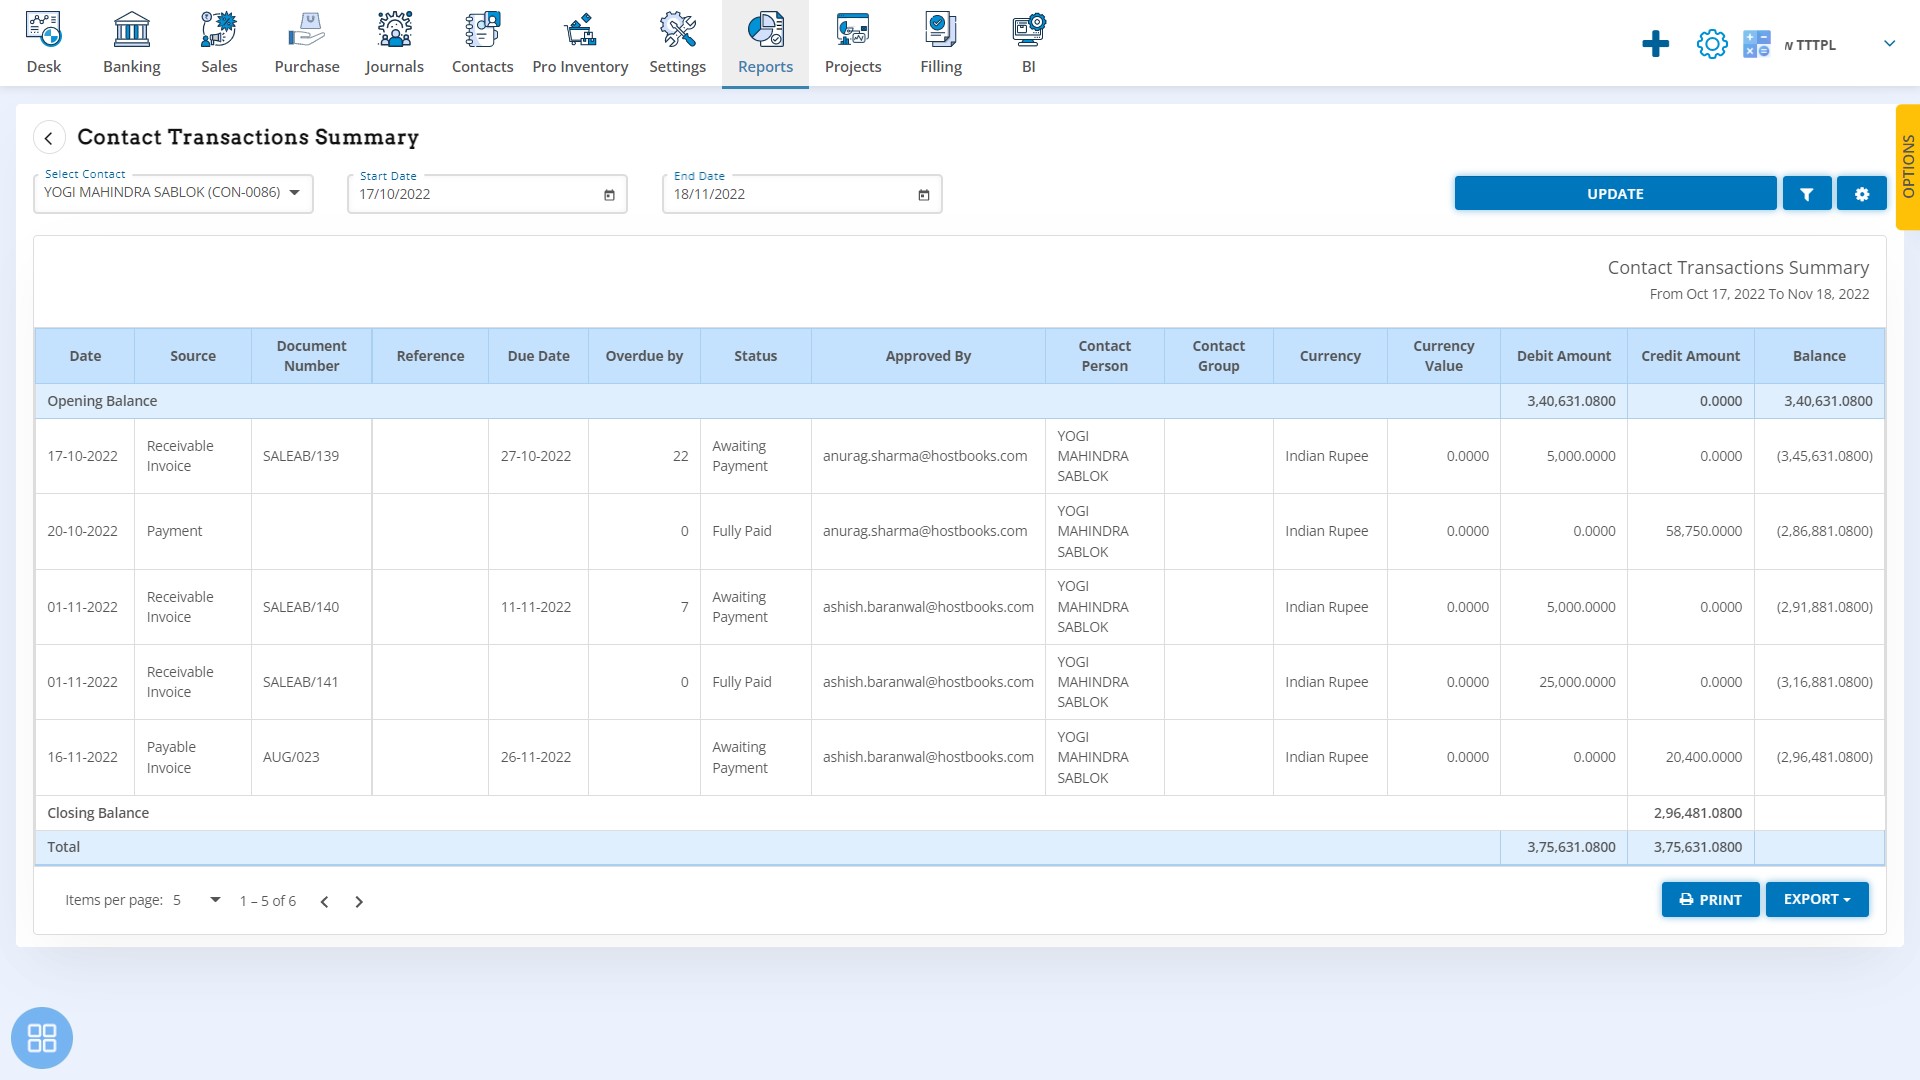Image resolution: width=1920 pixels, height=1080 pixels.
Task: Click the Contact Person column header
Action: click(x=1104, y=356)
